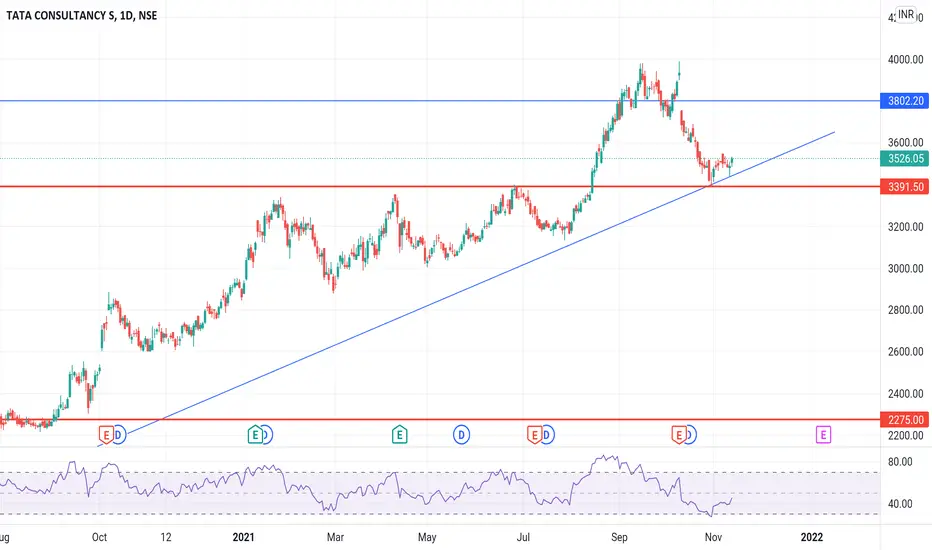The height and width of the screenshot is (550, 932).
Task: Click the 3000.00 price axis label
Action: 905,269
